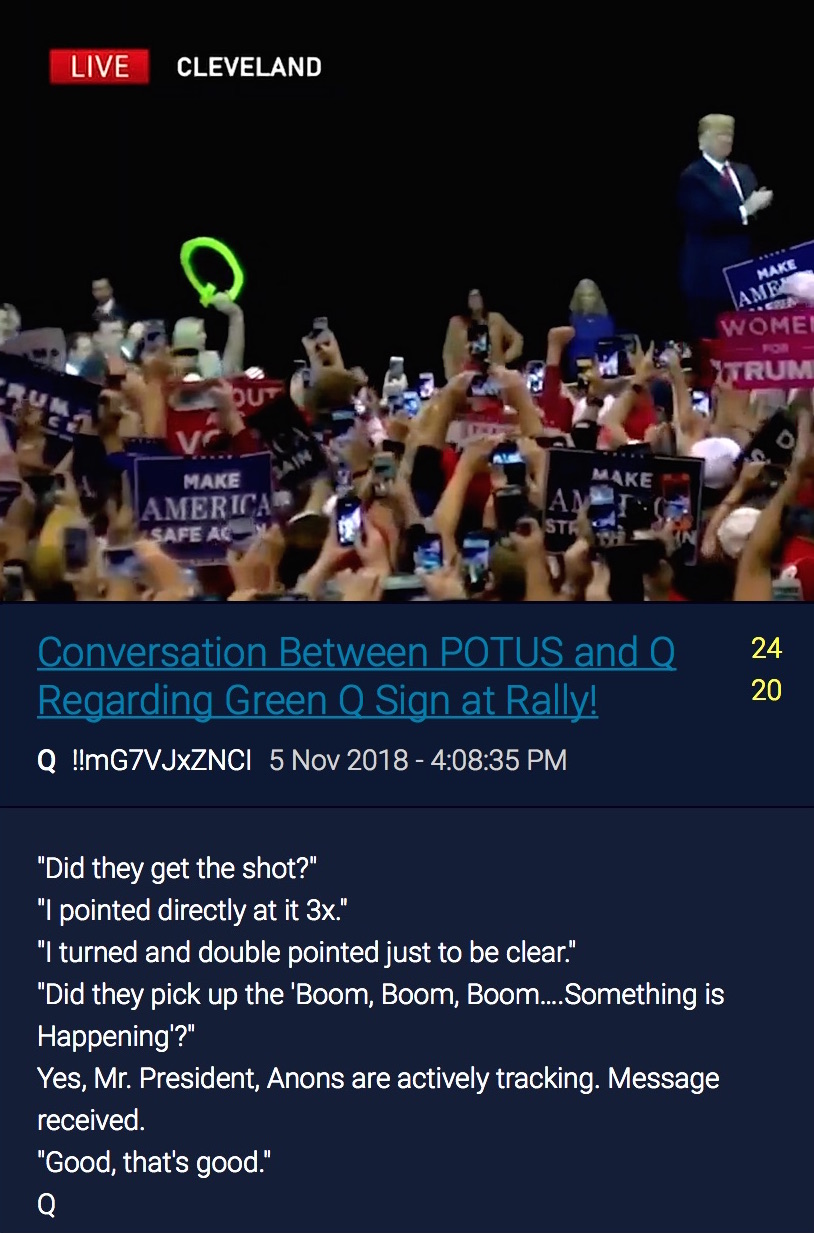
Task: Select the line "Good, that's good."
Action: click(x=155, y=1163)
